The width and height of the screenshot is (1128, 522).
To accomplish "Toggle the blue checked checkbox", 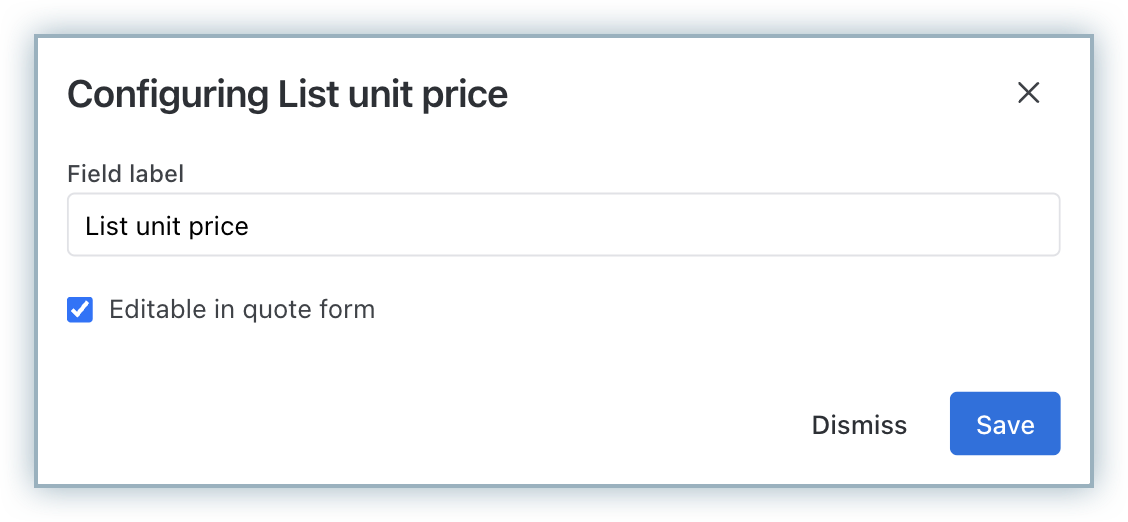I will pos(80,310).
